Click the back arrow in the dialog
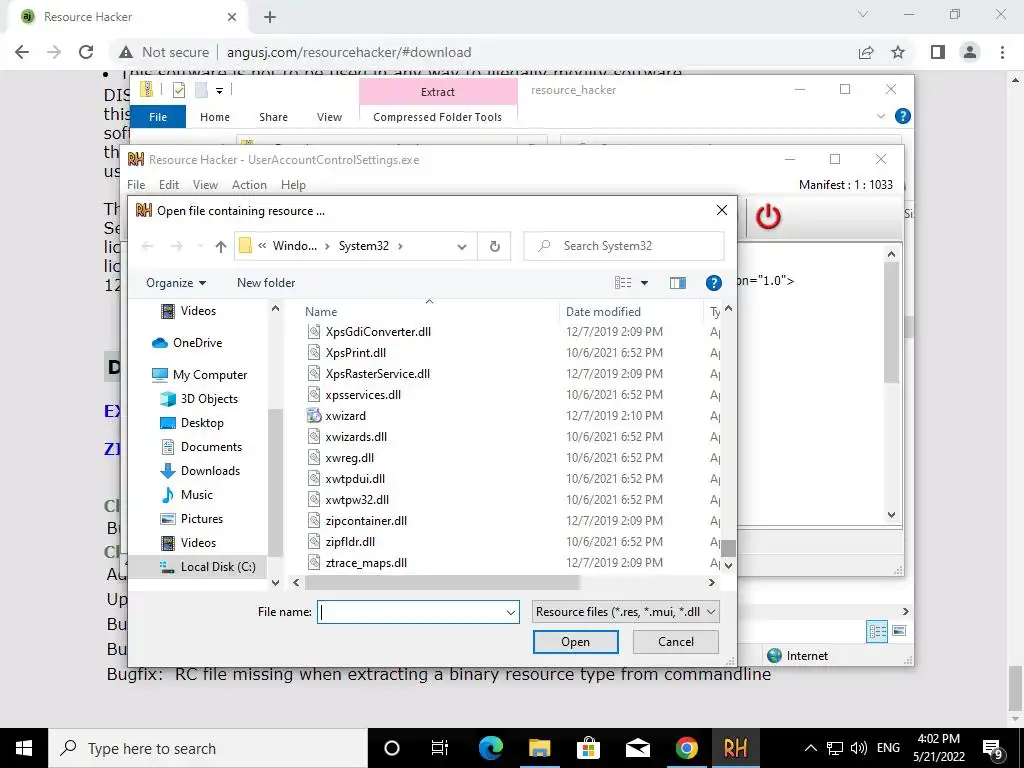The image size is (1024, 768). click(148, 246)
